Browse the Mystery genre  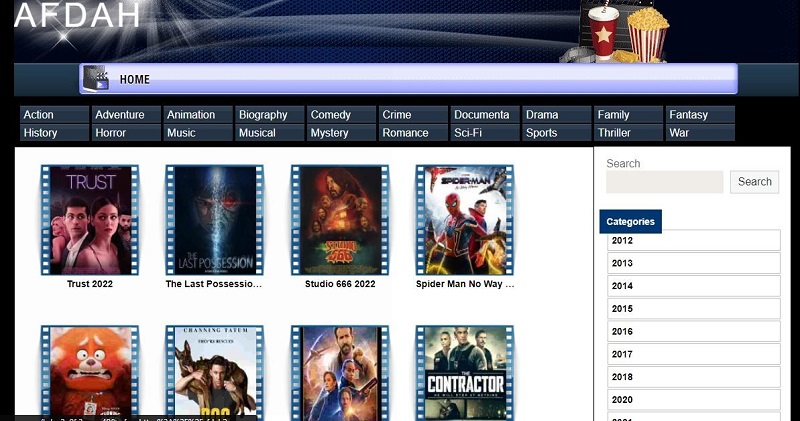click(x=341, y=133)
